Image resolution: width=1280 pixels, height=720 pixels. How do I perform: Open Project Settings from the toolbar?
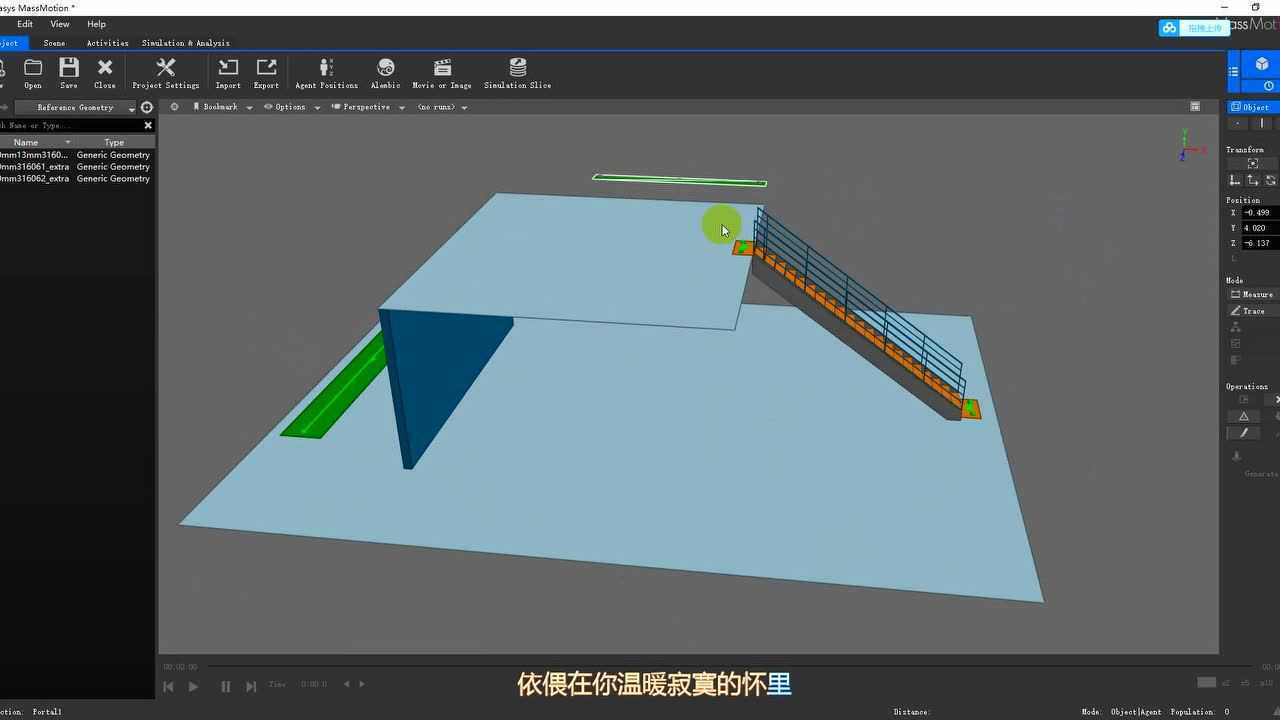point(165,70)
